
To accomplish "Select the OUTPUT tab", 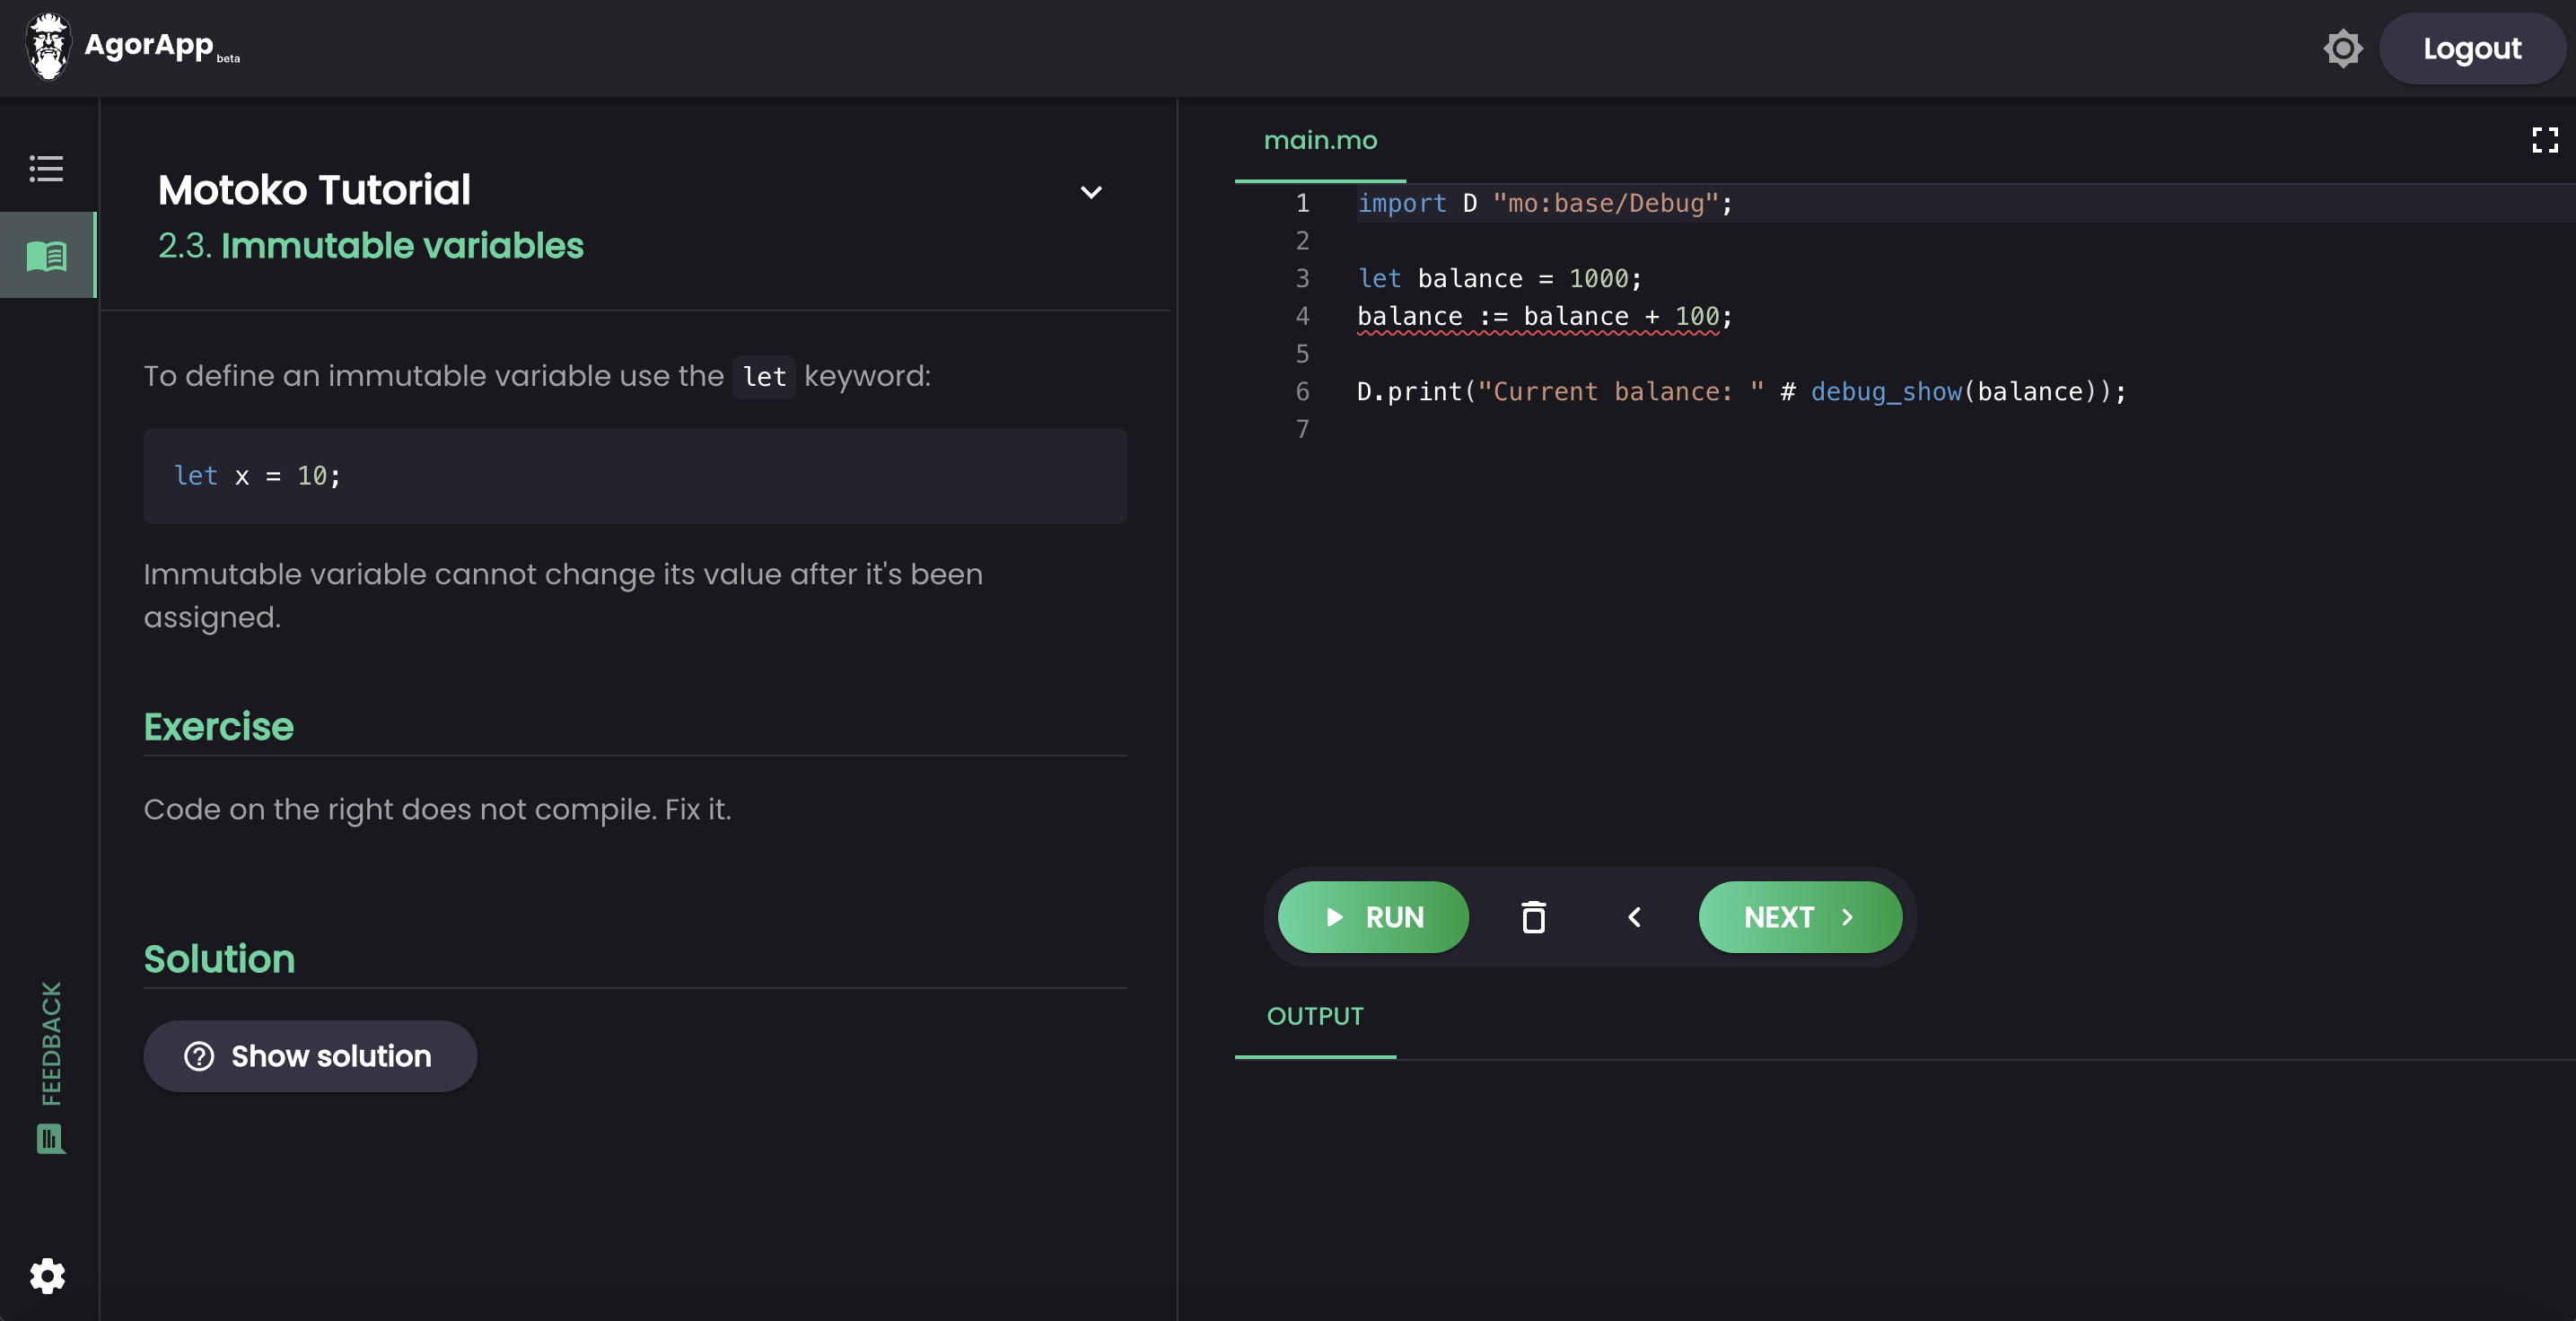I will point(1315,1016).
